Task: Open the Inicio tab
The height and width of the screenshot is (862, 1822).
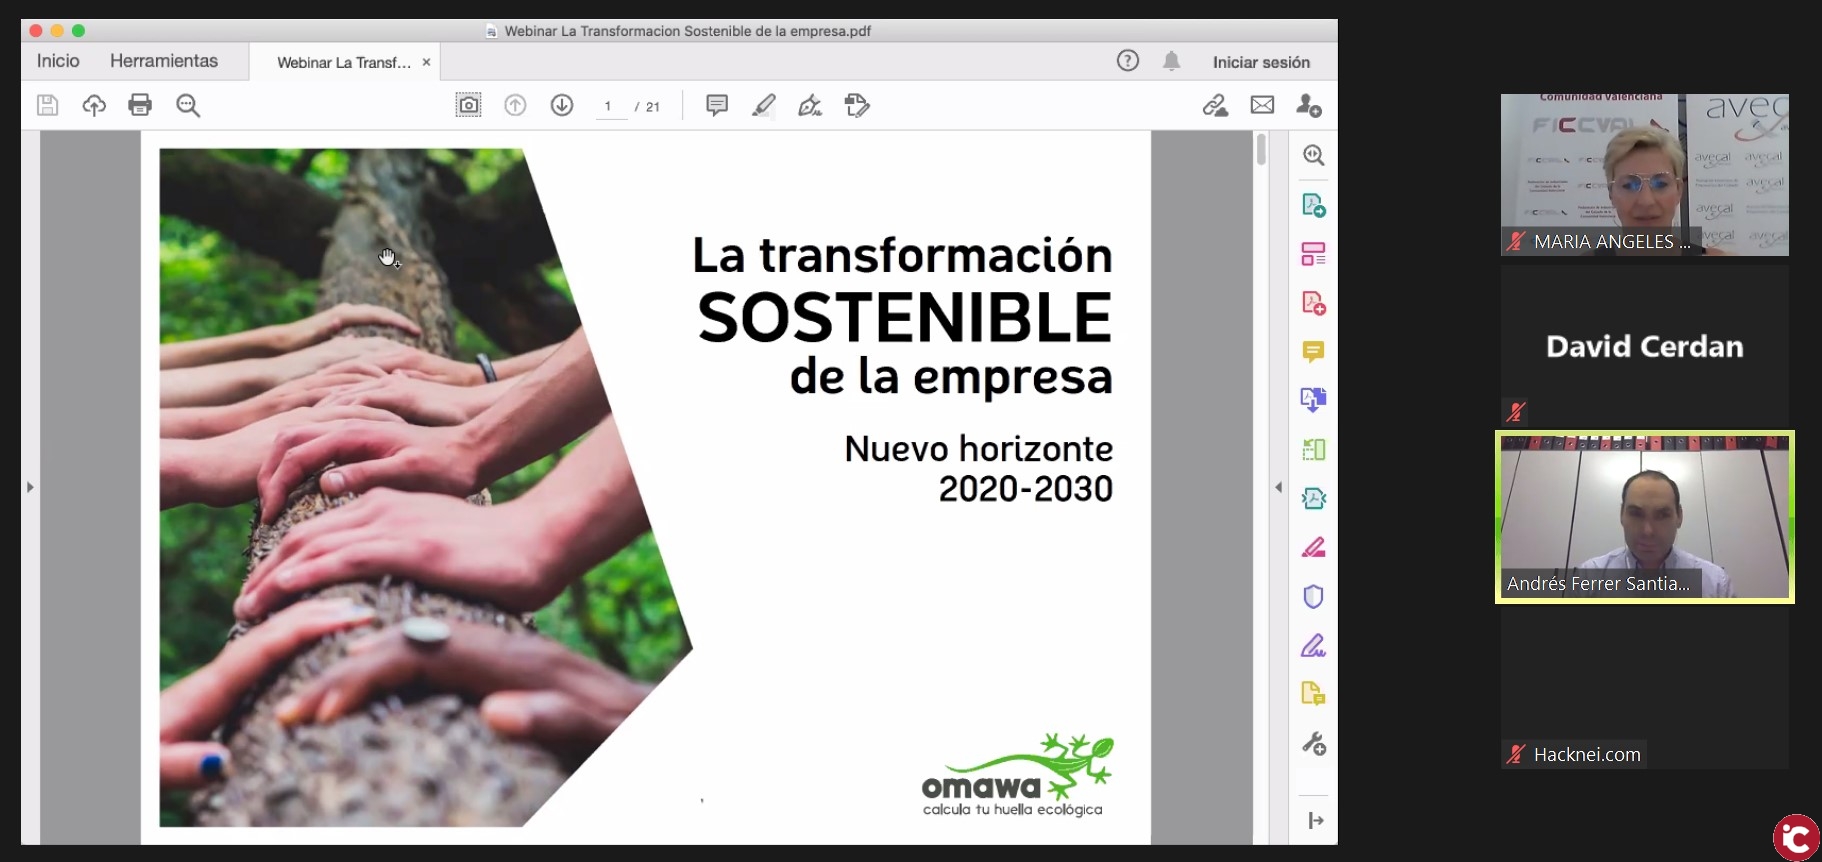Action: coord(58,61)
